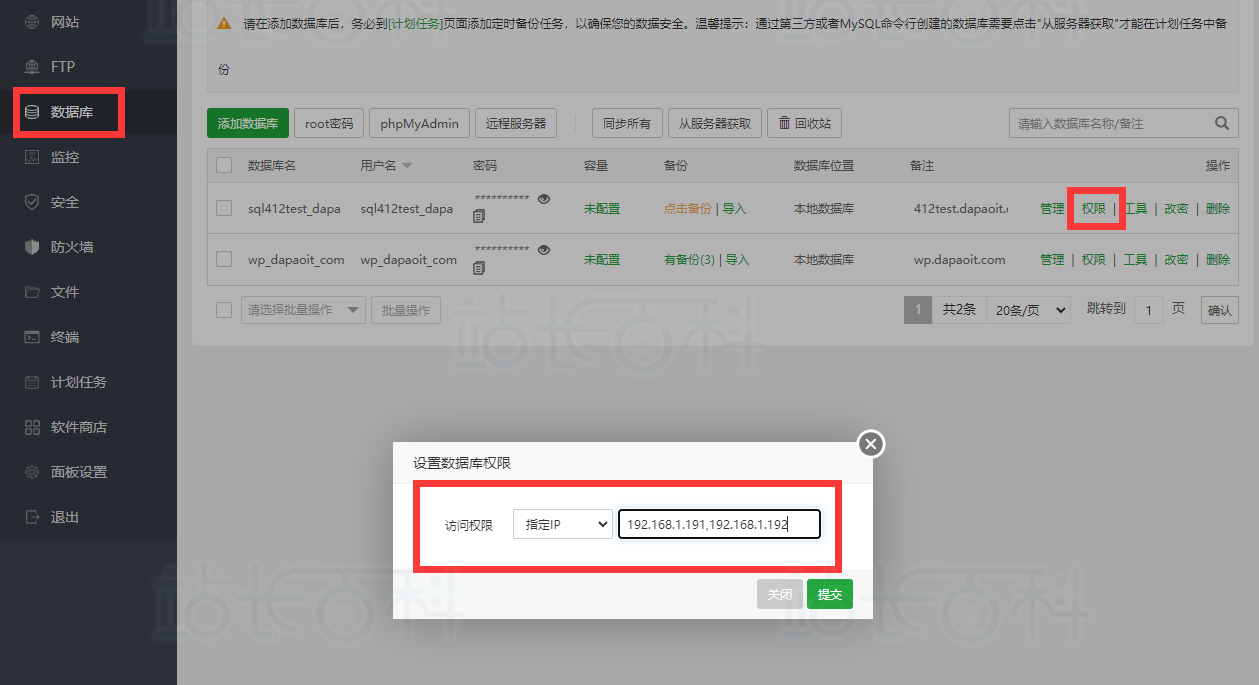Click the copy password icon for wp_dapaoit_com
Viewport: 1259px width, 685px height.
(479, 267)
